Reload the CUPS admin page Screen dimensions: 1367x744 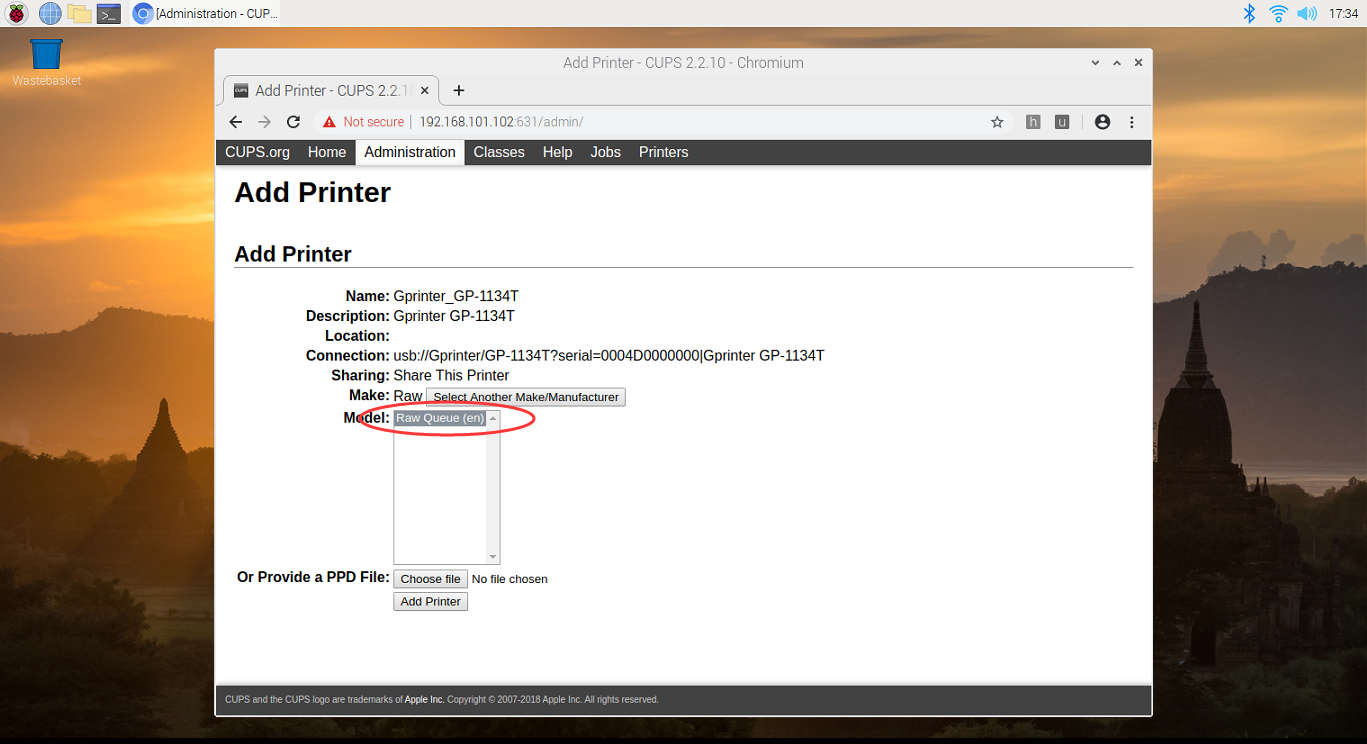point(293,122)
